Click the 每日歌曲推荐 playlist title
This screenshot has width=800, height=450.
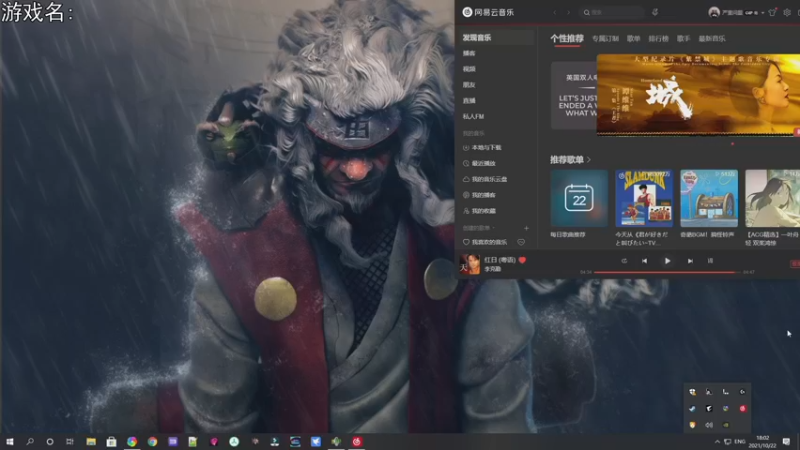tap(568, 235)
